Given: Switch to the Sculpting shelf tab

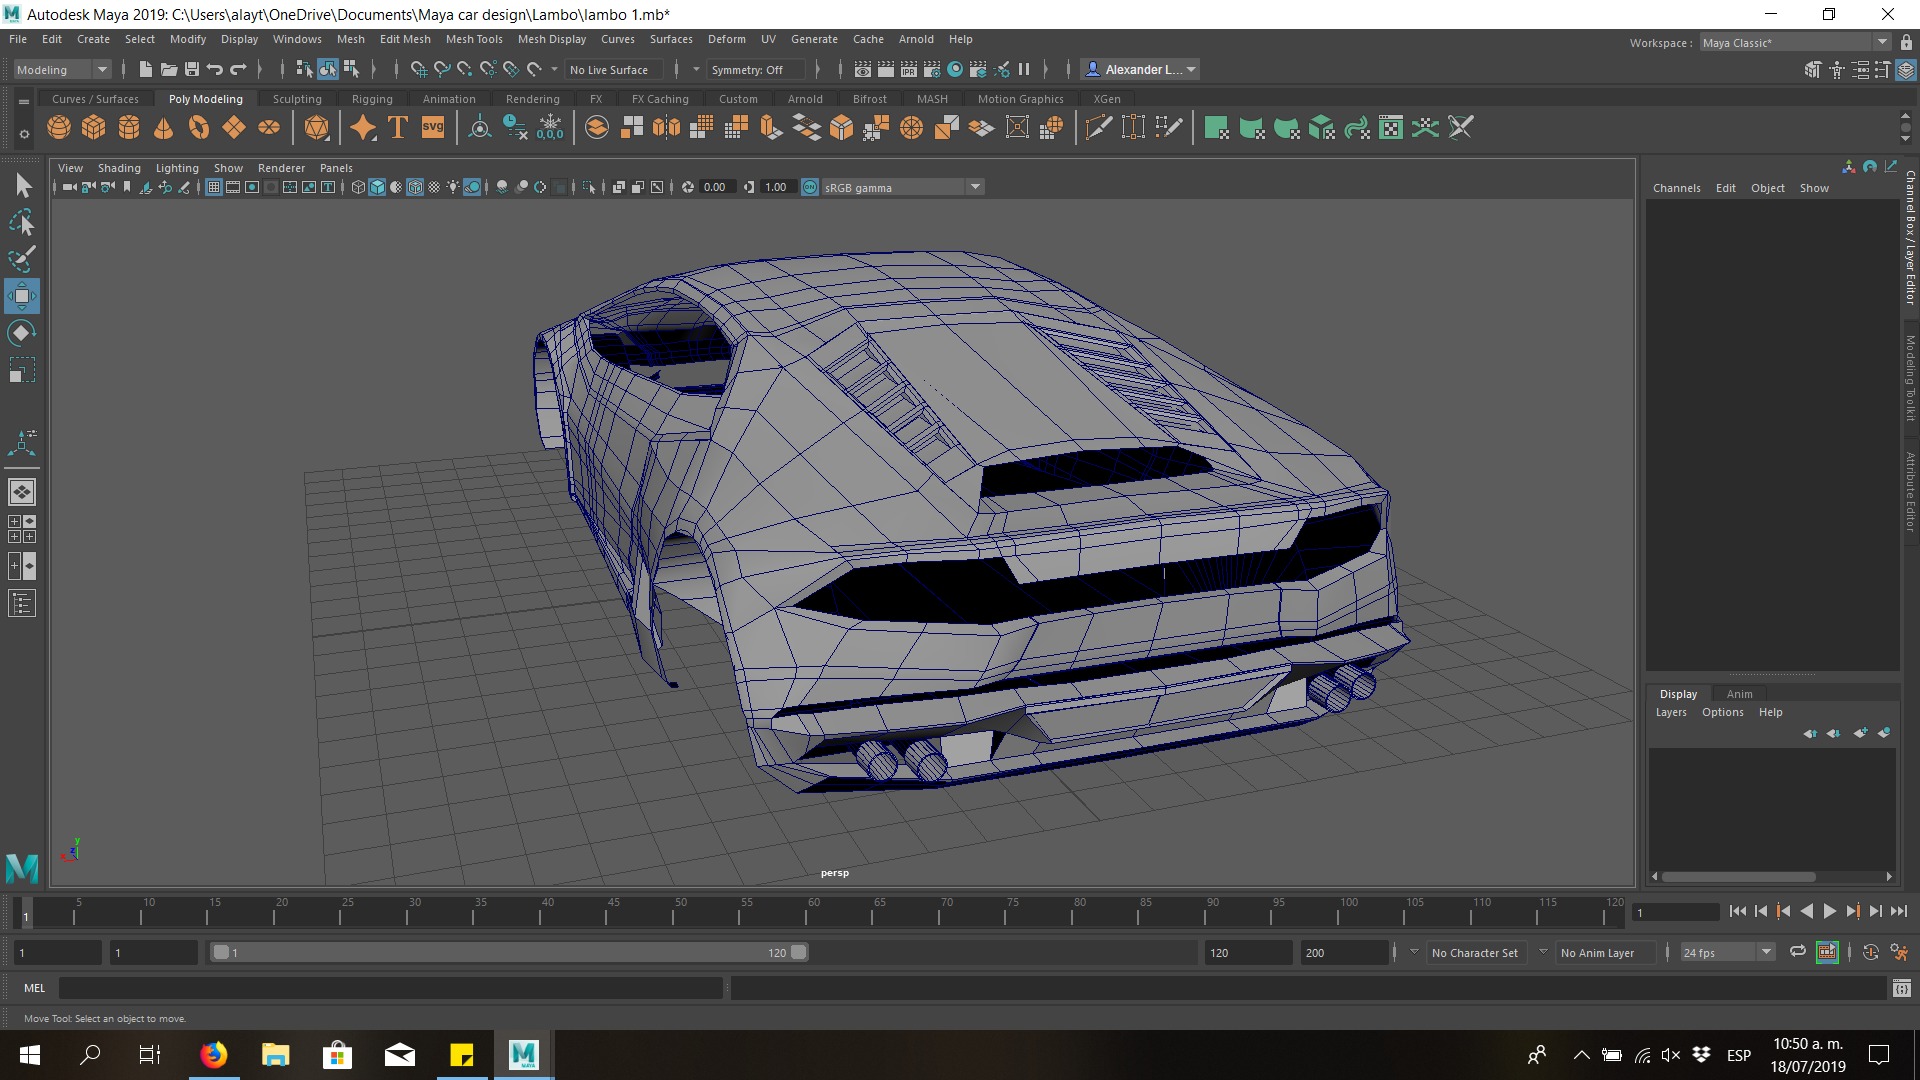Looking at the screenshot, I should [297, 99].
